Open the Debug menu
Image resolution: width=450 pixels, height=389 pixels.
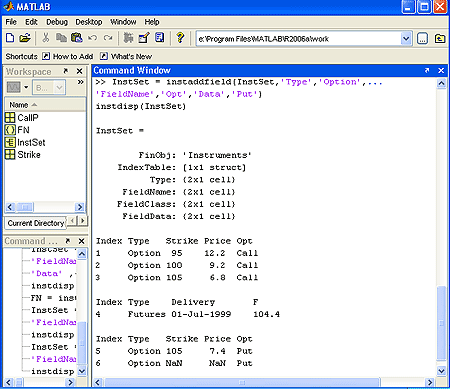(x=57, y=22)
